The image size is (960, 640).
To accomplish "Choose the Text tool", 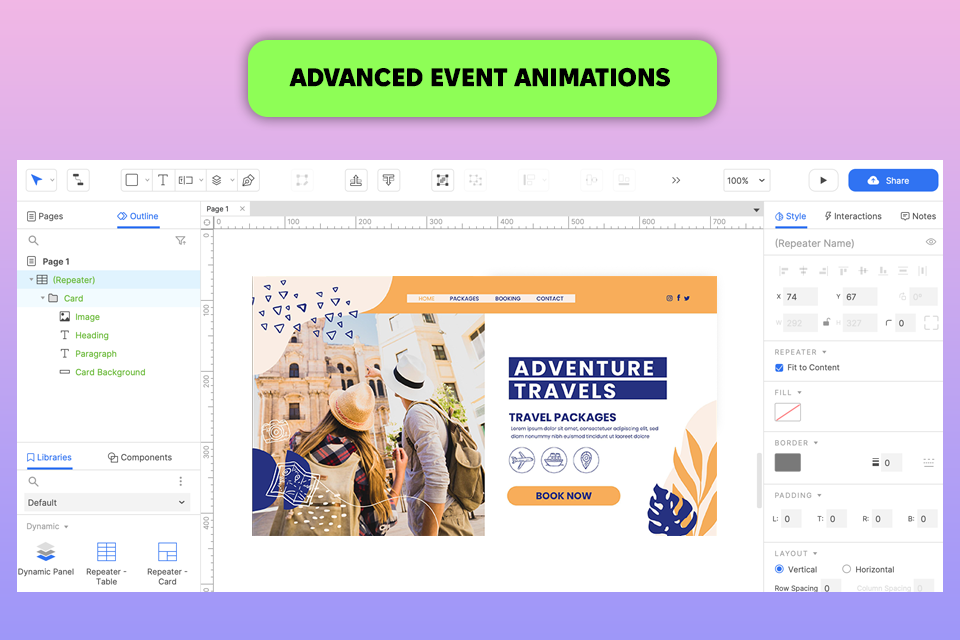I will [163, 180].
